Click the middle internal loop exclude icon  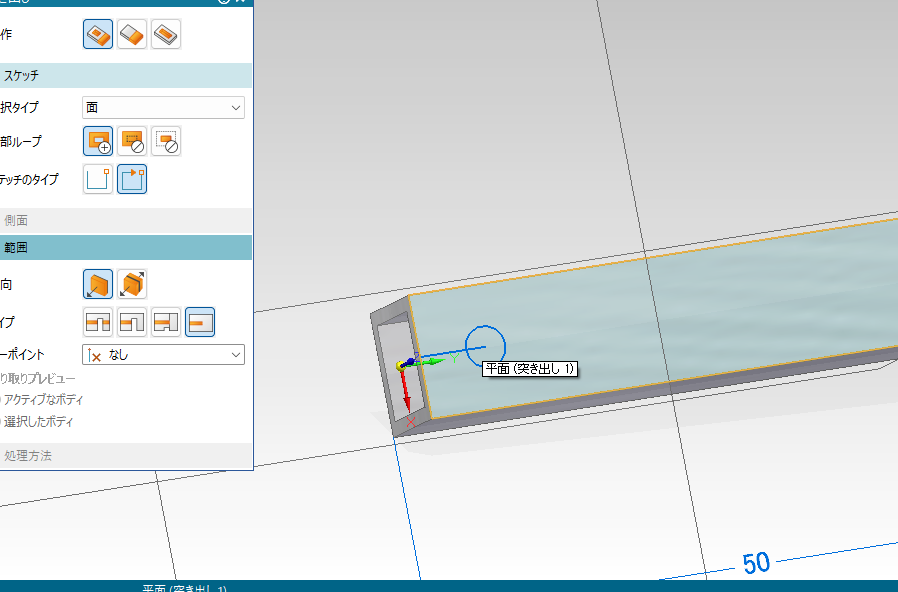[x=132, y=142]
